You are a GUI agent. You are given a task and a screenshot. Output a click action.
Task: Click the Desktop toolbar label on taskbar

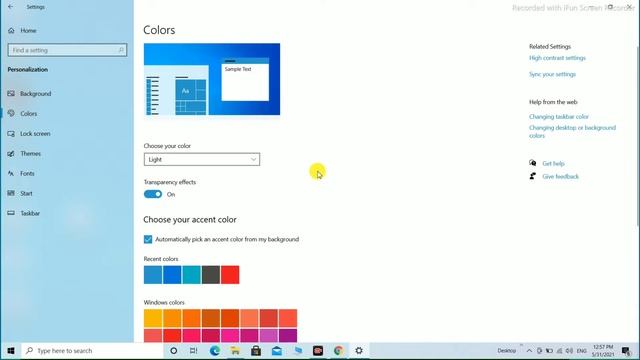(x=507, y=351)
